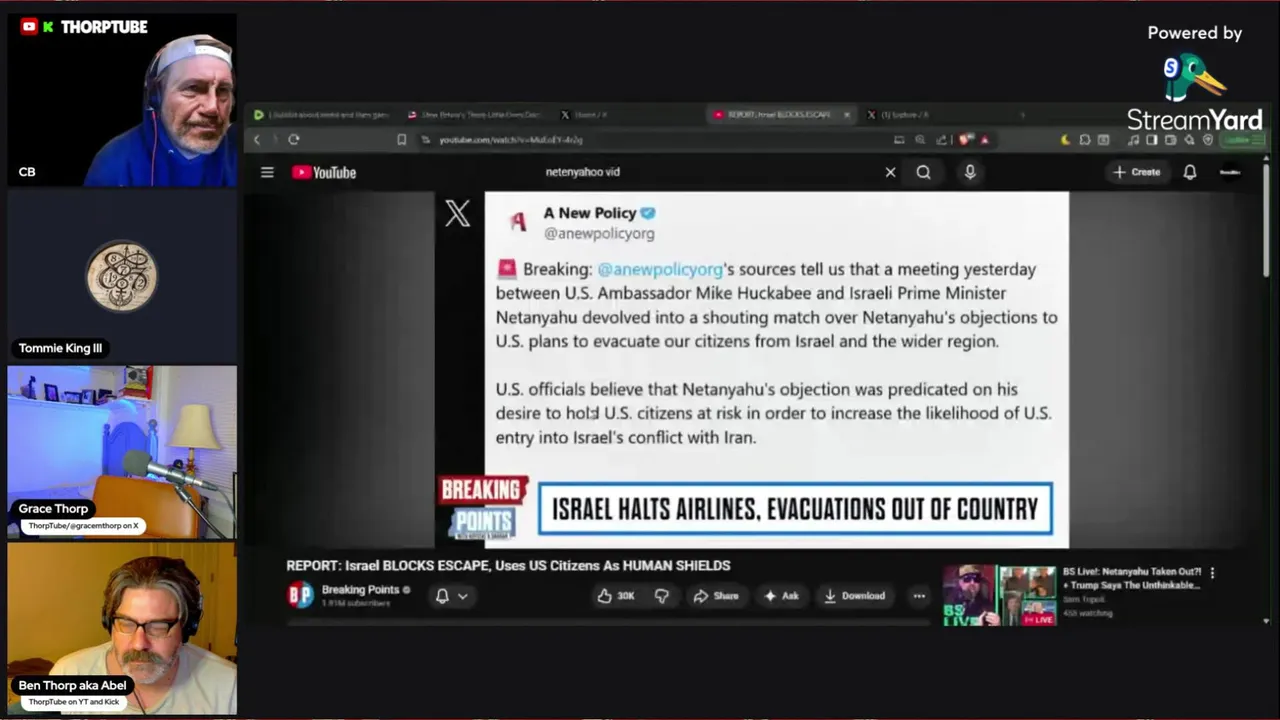The height and width of the screenshot is (720, 1280).
Task: Open options menu for BS Live suggested video
Action: (x=1212, y=573)
